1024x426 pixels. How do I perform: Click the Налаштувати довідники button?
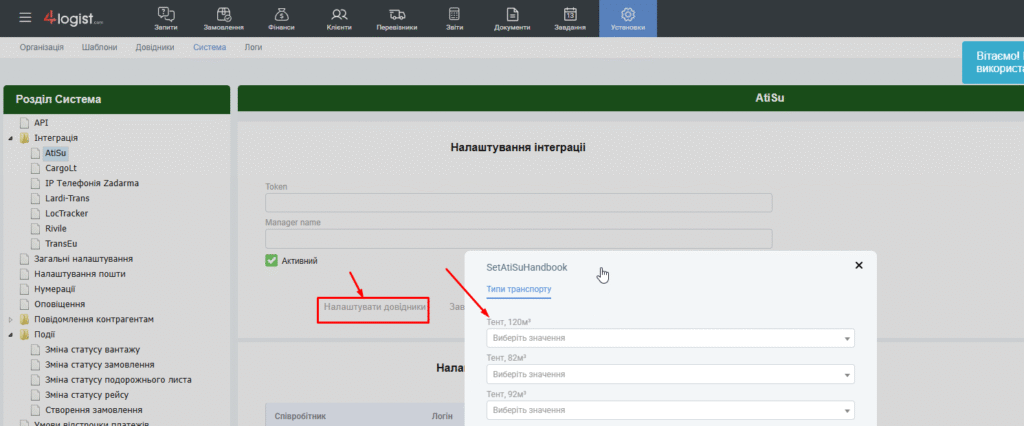[x=376, y=306]
